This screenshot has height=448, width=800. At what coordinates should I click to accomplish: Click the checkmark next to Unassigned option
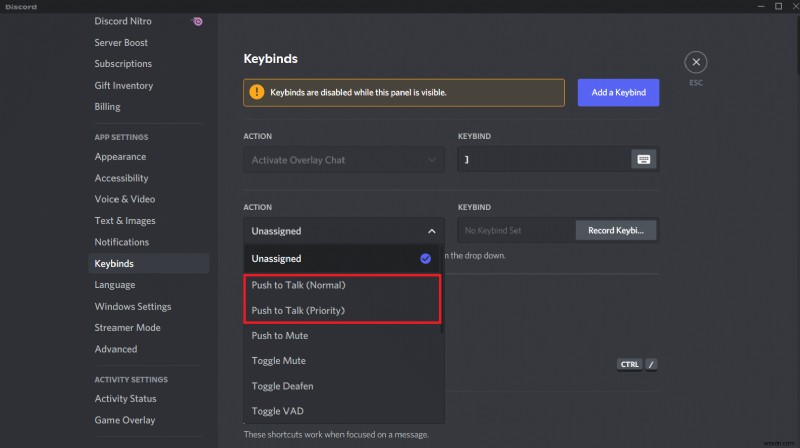425,258
